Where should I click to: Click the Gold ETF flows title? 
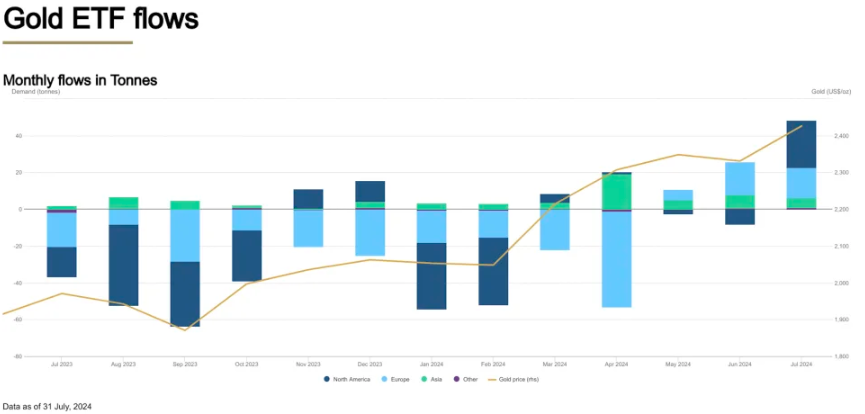tap(100, 18)
